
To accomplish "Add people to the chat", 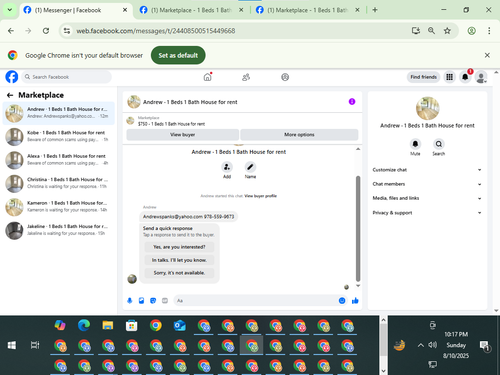I will pos(227,167).
